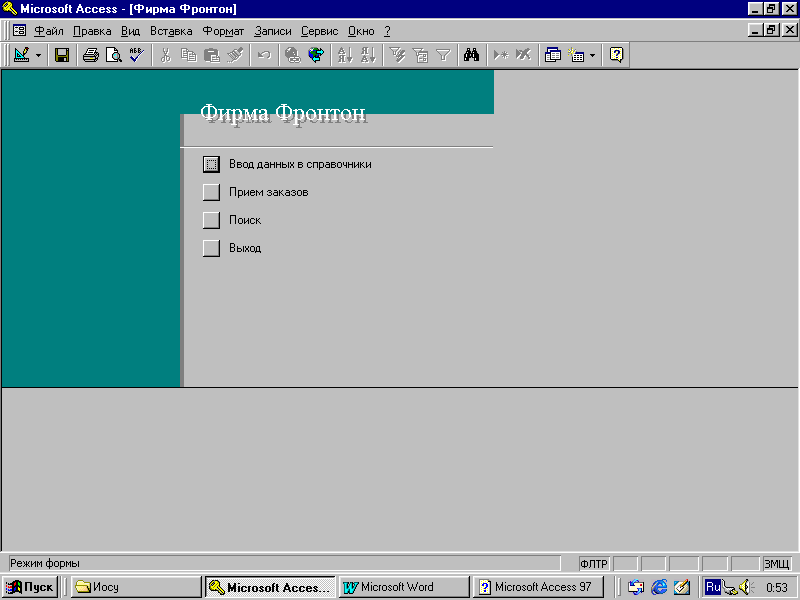
Task: Open the Вставка menu
Action: (171, 31)
